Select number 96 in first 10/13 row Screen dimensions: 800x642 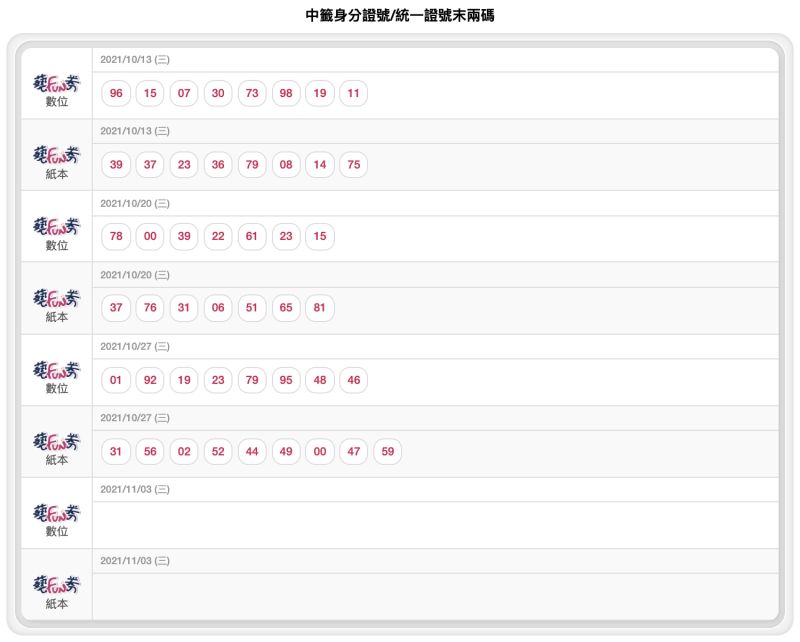116,93
